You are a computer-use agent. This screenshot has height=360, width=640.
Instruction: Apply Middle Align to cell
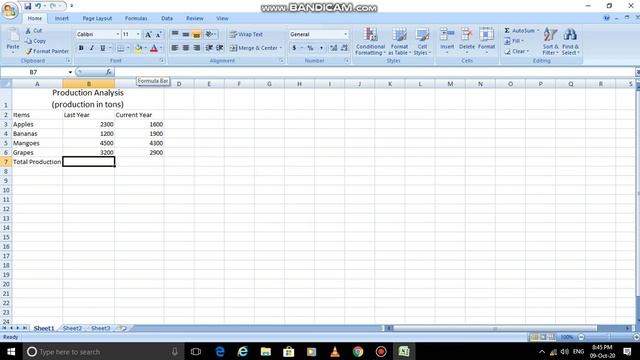coord(186,35)
